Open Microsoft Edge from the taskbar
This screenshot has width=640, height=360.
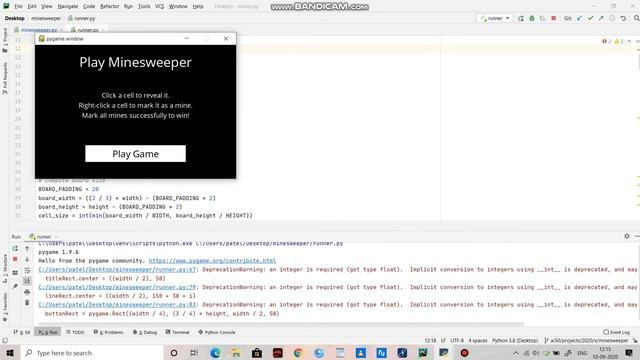pyautogui.click(x=215, y=353)
